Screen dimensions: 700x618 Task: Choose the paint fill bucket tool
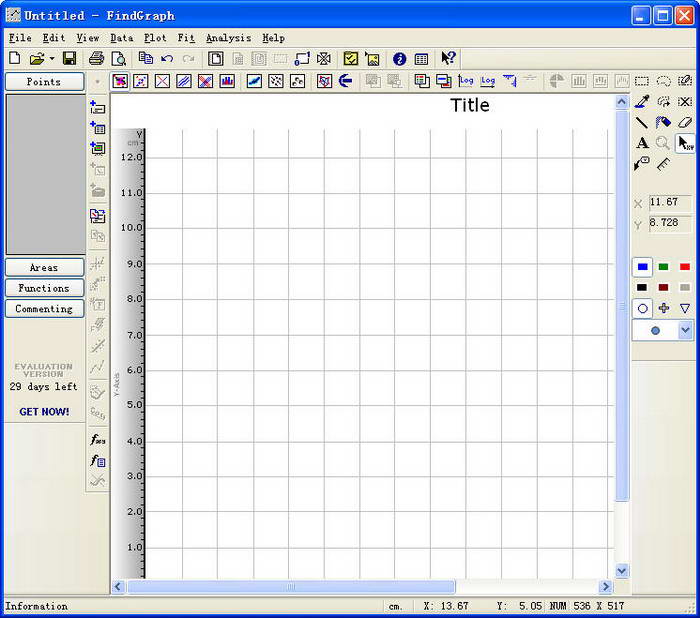(663, 122)
